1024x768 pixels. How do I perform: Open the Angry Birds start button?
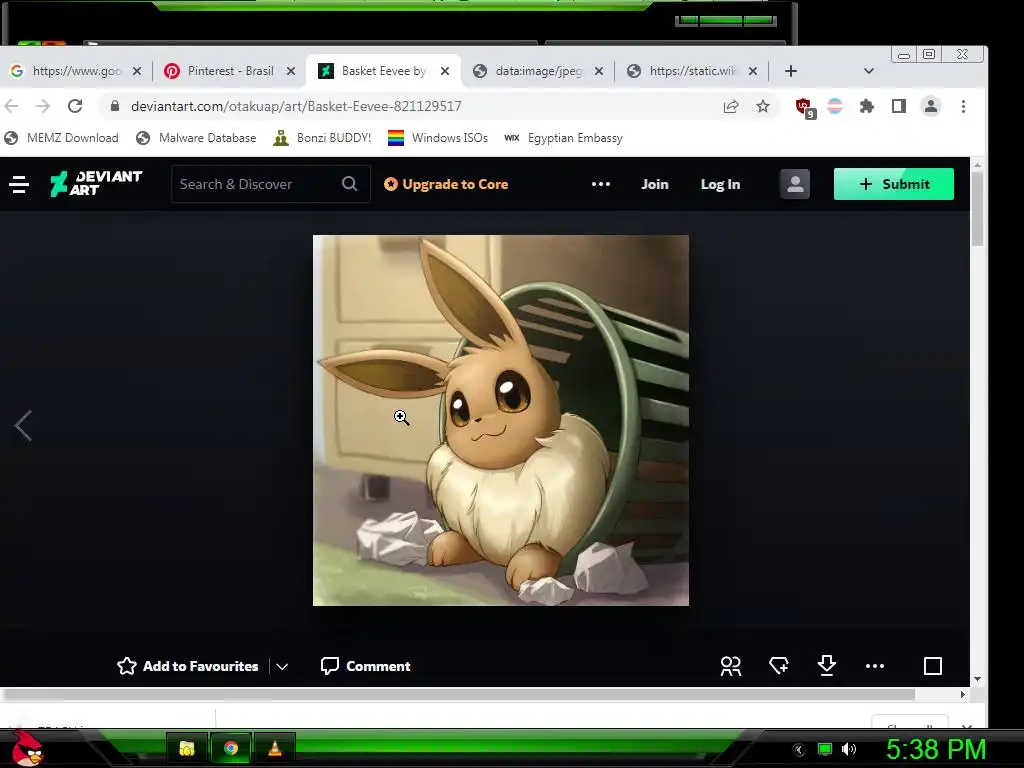click(27, 748)
